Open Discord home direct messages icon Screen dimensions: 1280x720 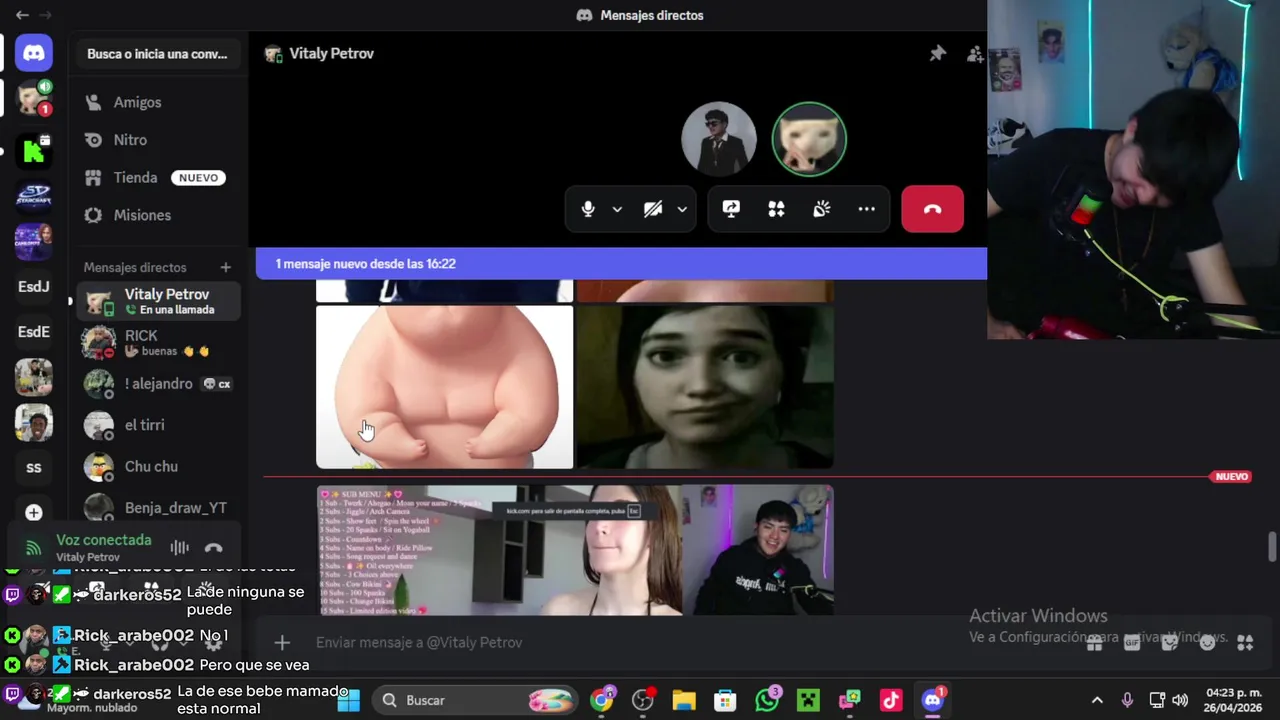click(x=34, y=53)
